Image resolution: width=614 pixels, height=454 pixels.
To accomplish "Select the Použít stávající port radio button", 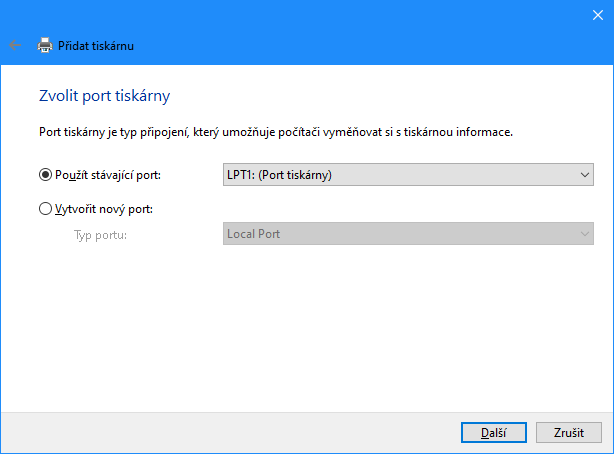I will coord(45,175).
